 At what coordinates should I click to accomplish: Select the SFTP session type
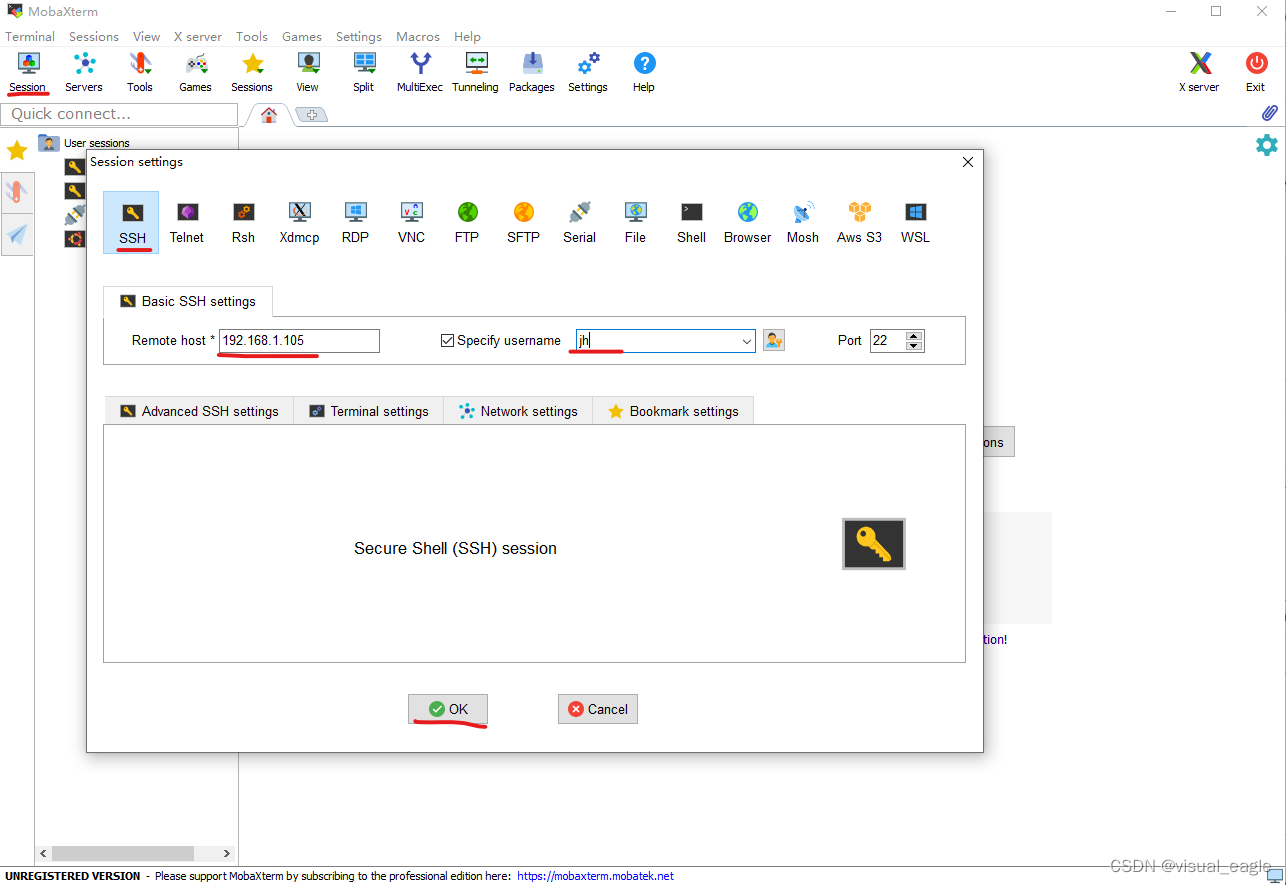click(523, 222)
